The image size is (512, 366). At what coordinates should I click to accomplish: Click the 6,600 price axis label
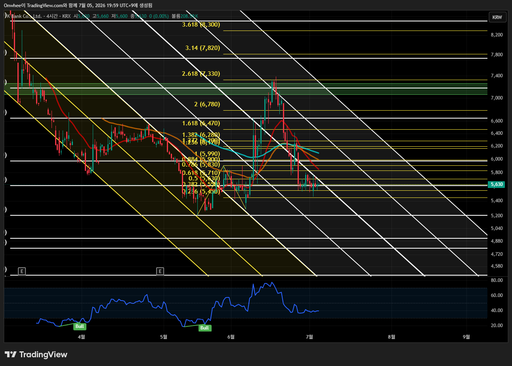(497, 121)
